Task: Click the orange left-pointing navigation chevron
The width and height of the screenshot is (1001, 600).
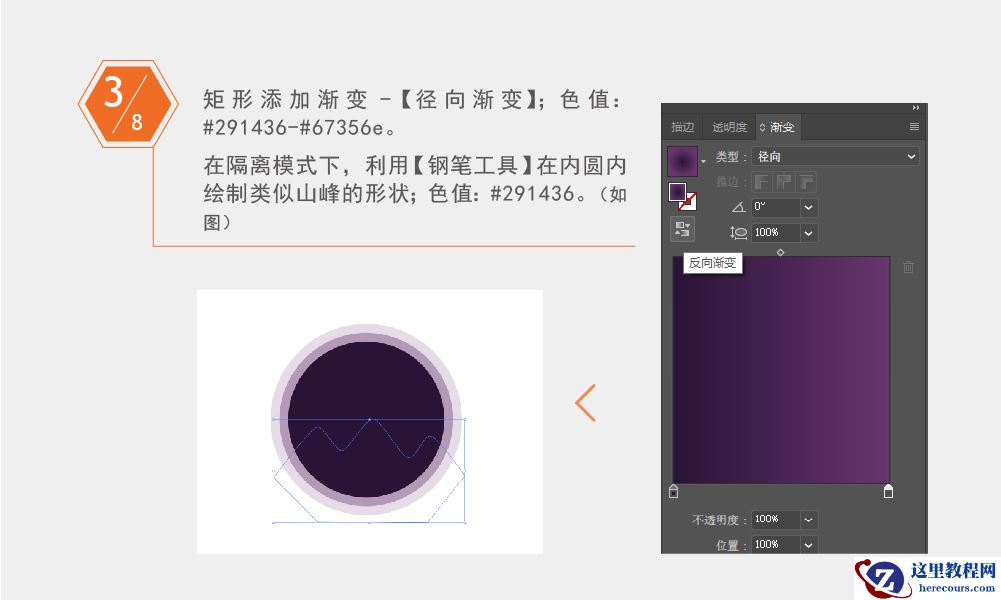Action: click(585, 403)
